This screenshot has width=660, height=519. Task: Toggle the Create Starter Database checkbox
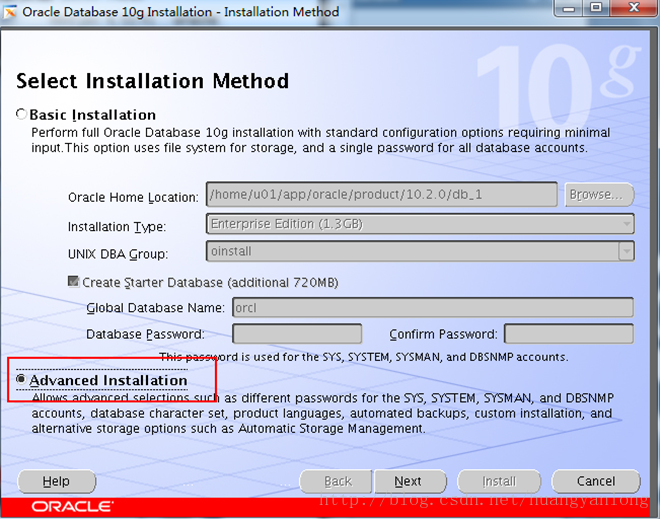point(74,282)
